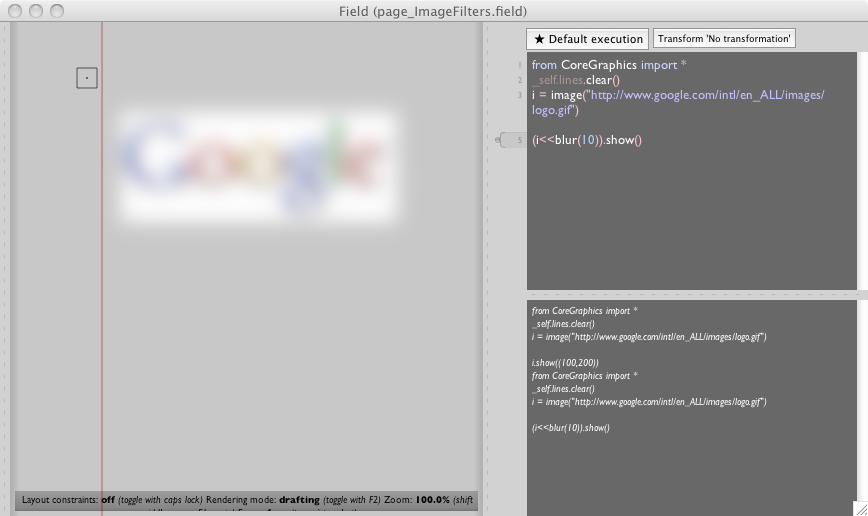Select the small square element box on canvas
Screen dimensions: 868x516
click(x=87, y=77)
